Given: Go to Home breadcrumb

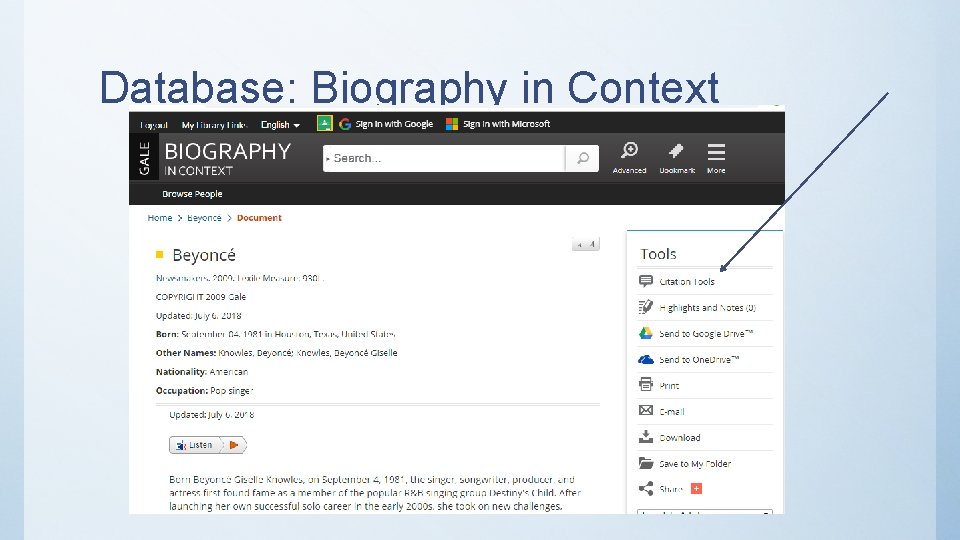Looking at the screenshot, I should click(x=160, y=218).
